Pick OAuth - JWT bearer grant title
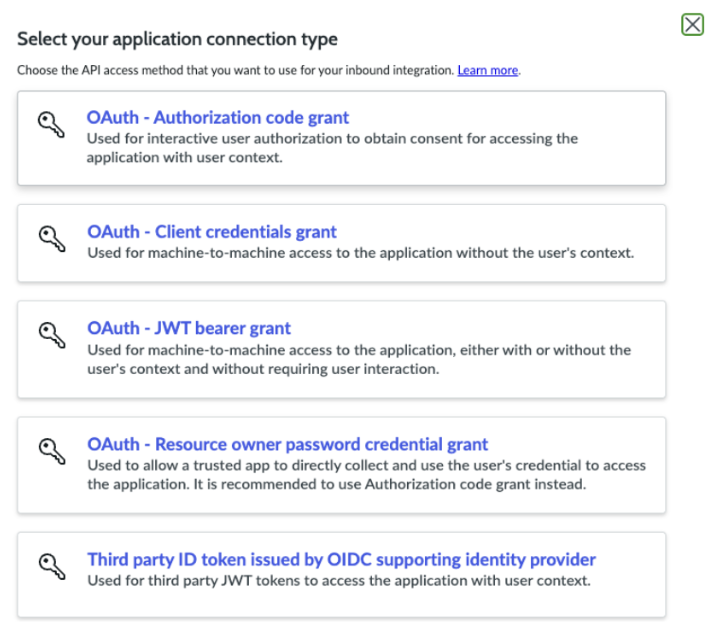The height and width of the screenshot is (642, 710). [x=189, y=328]
